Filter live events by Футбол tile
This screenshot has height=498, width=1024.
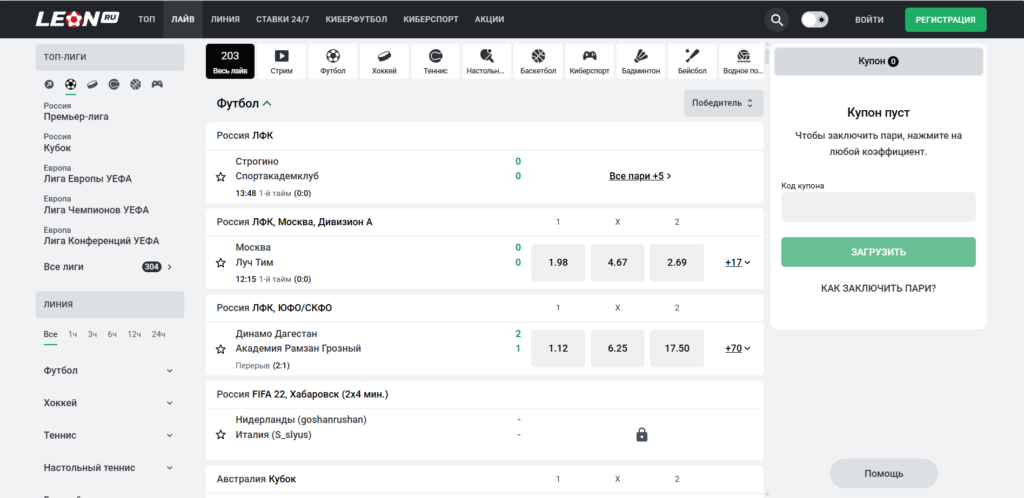click(x=333, y=61)
